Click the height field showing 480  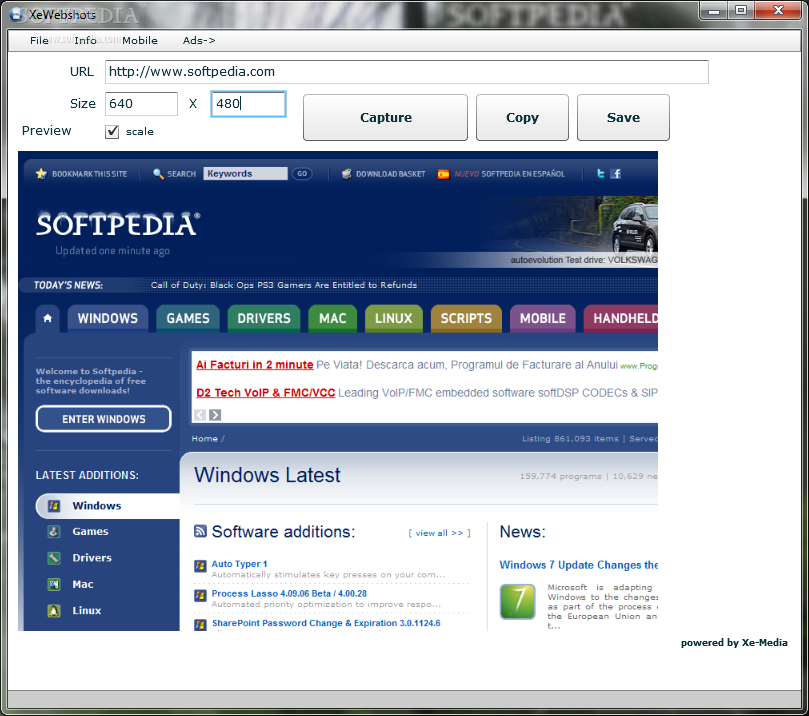pyautogui.click(x=248, y=104)
